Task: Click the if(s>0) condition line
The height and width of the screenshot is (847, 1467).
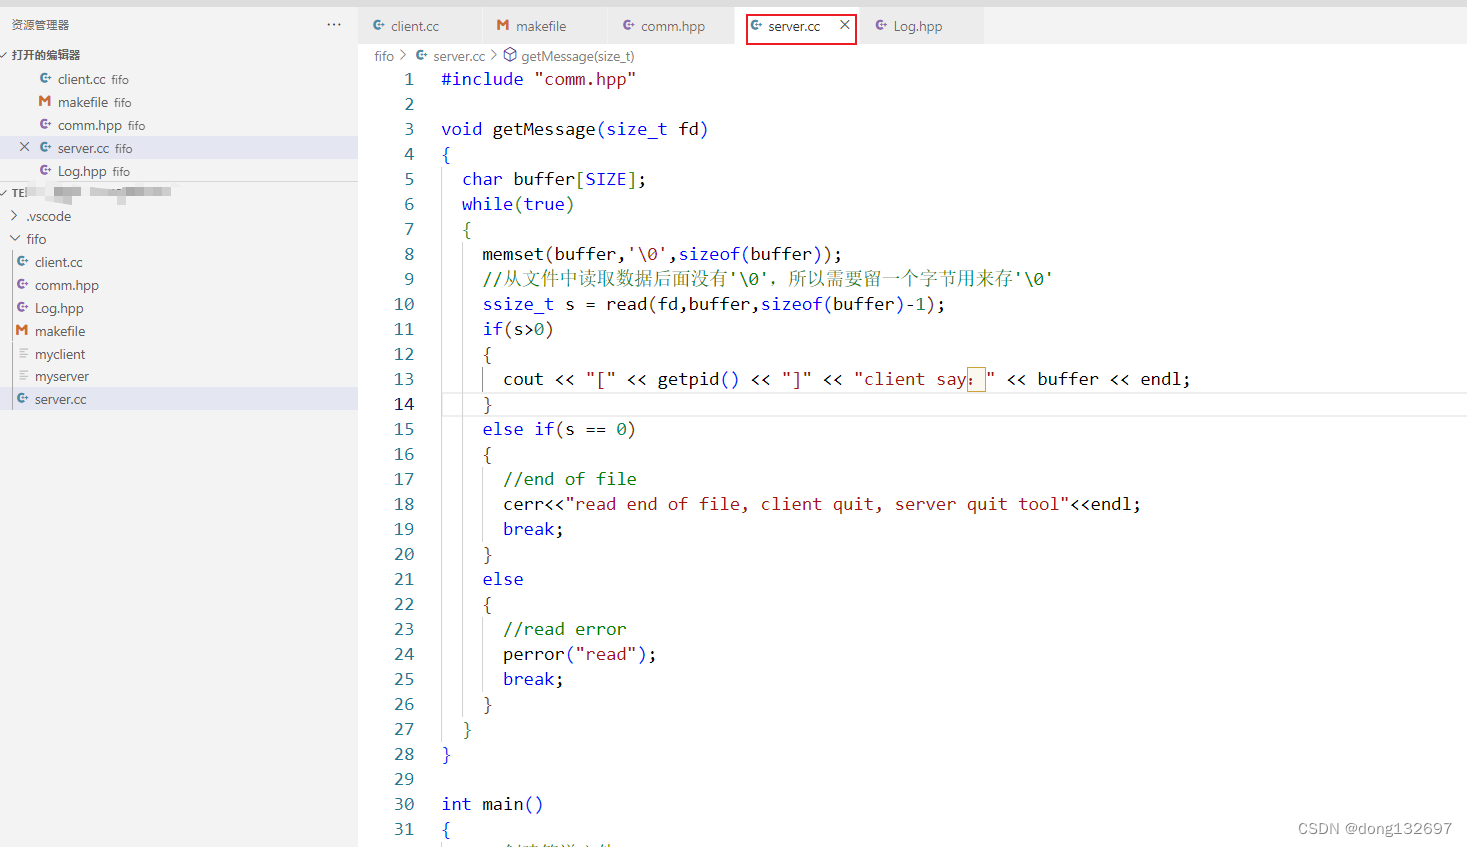Action: [x=518, y=329]
